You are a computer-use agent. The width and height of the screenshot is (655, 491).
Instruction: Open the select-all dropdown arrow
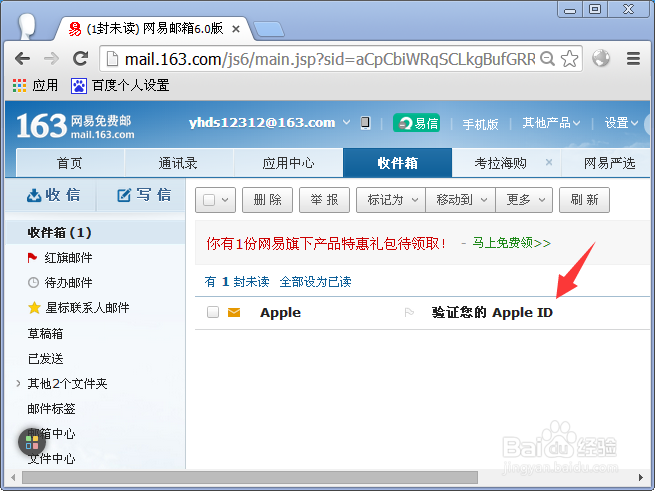[225, 200]
